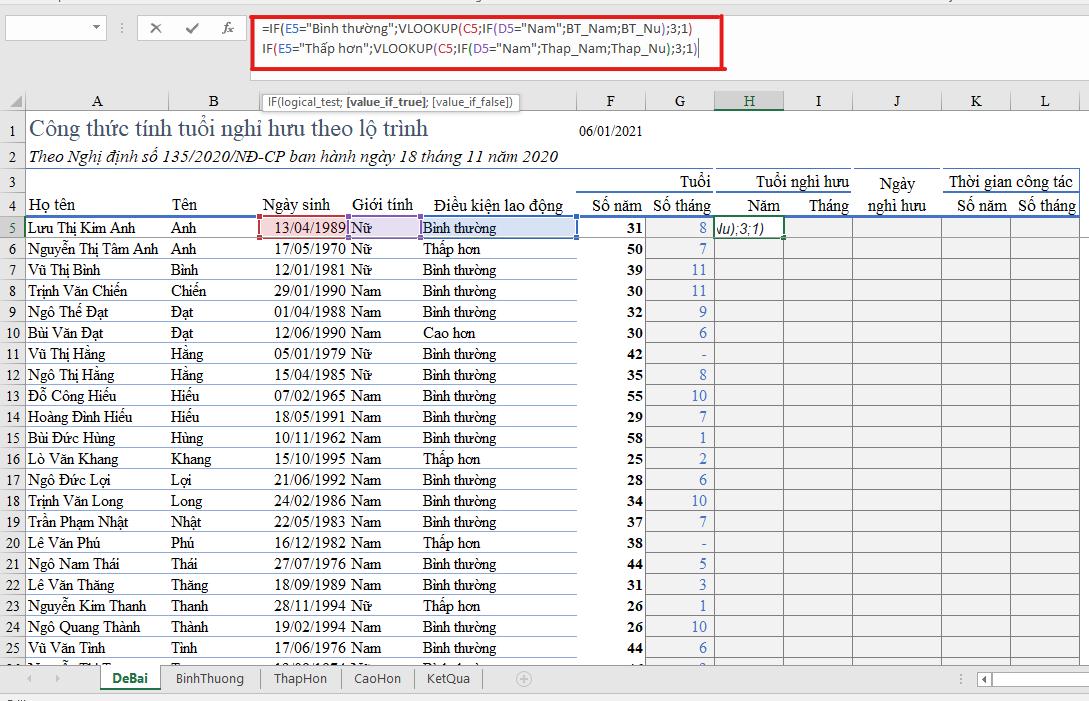The height and width of the screenshot is (701, 1089).
Task: Switch to the BinhThuong sheet tab
Action: pyautogui.click(x=209, y=679)
